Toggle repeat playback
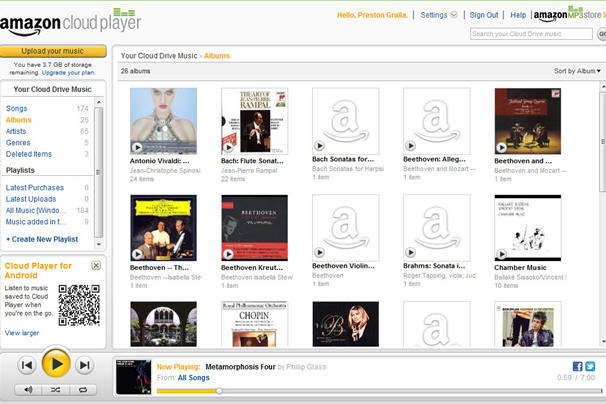The image size is (606, 404). tap(83, 390)
